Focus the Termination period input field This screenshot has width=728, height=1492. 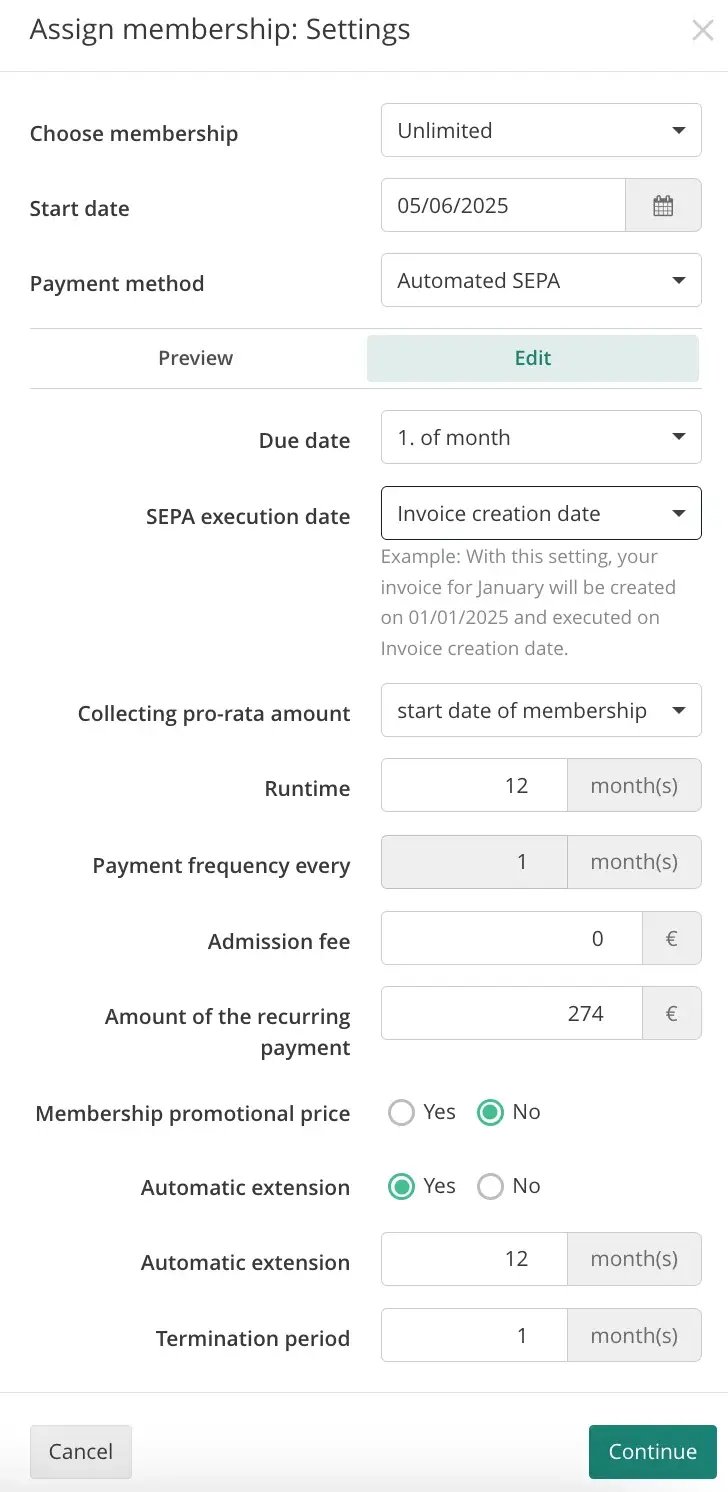click(474, 1335)
